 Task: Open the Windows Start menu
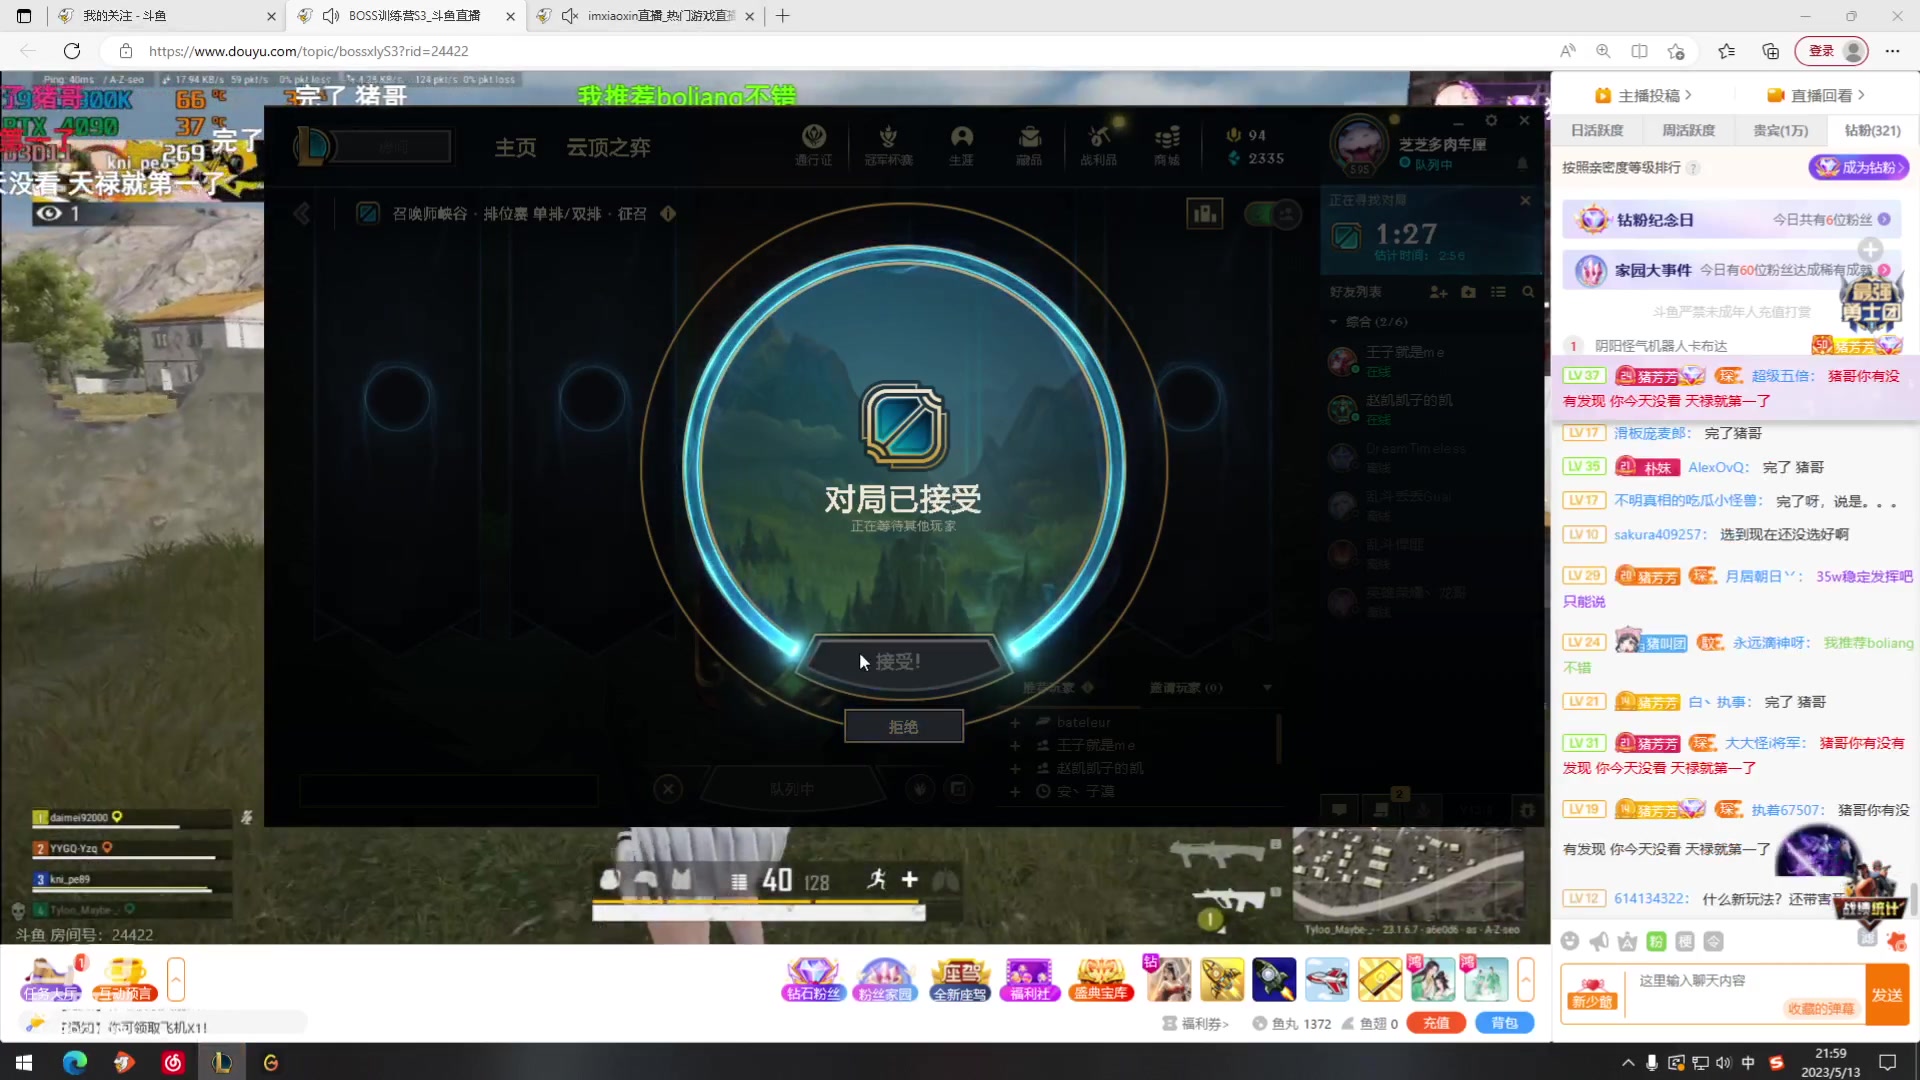24,1062
